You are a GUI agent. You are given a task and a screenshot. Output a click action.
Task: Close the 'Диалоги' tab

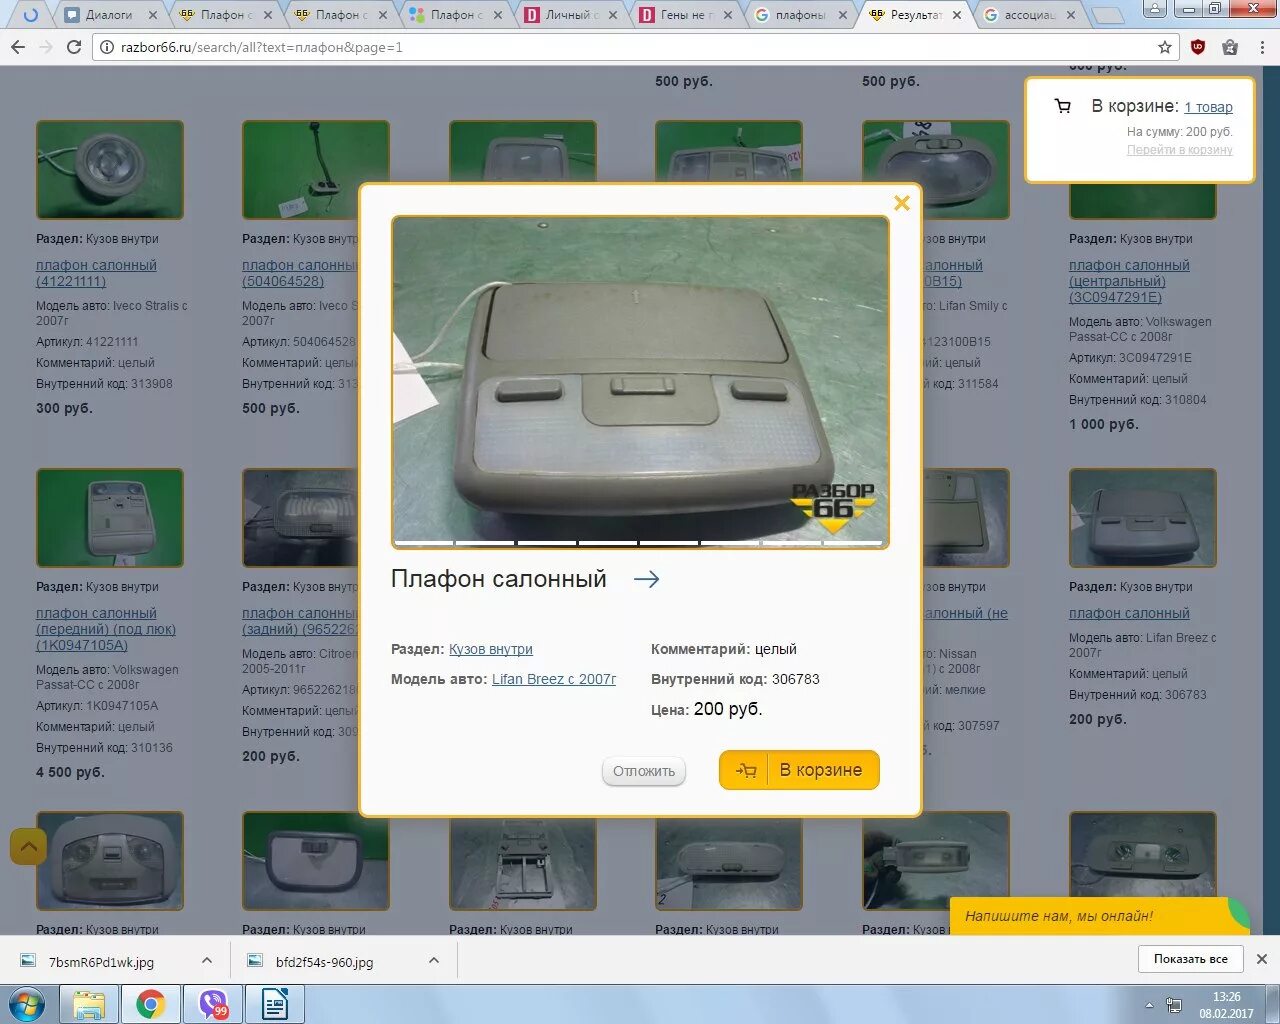point(153,15)
